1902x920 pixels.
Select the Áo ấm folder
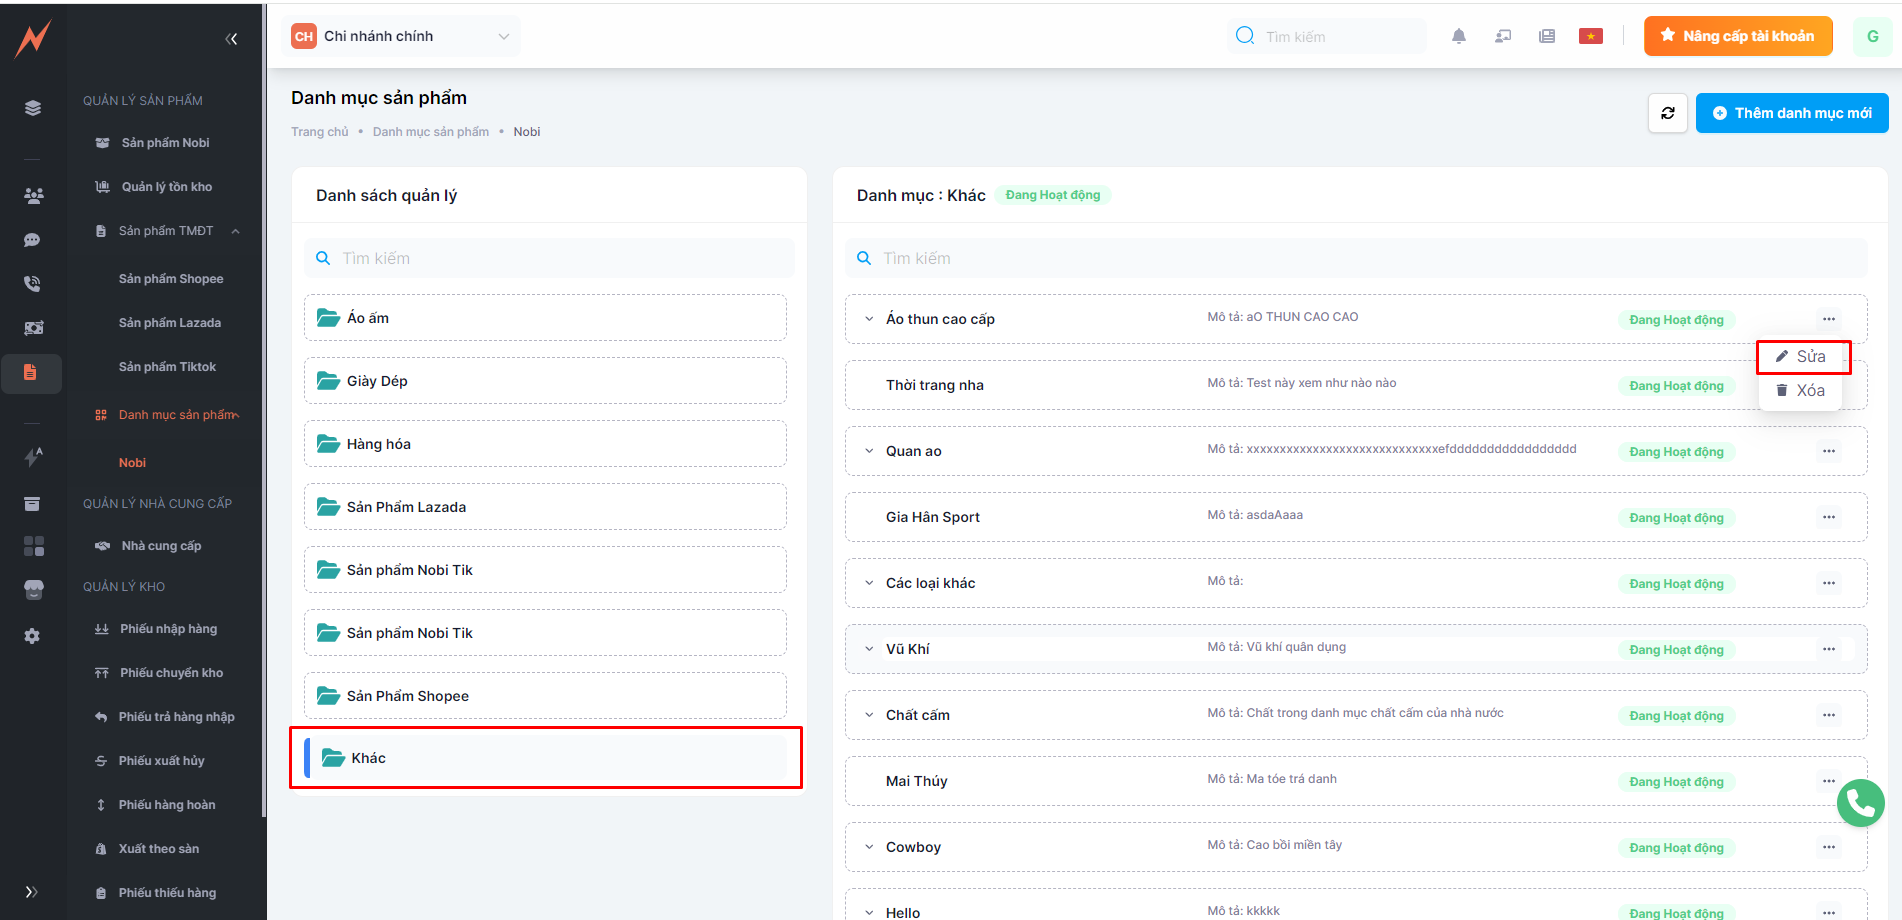(x=545, y=318)
